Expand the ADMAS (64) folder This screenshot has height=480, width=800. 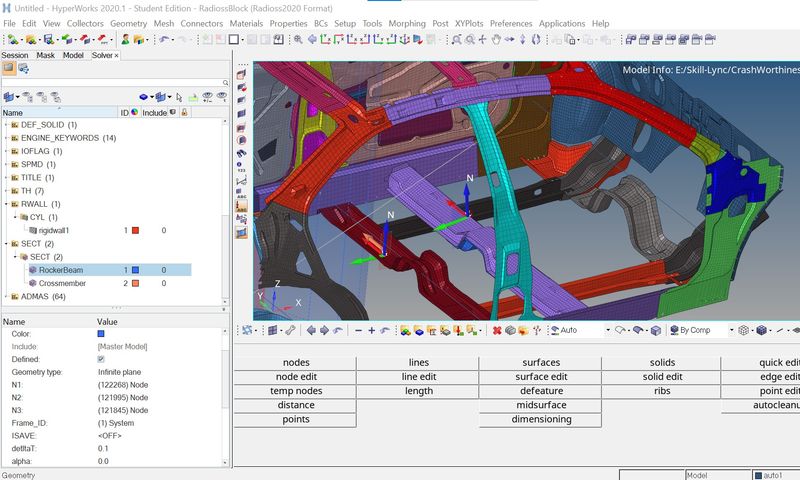(7, 296)
